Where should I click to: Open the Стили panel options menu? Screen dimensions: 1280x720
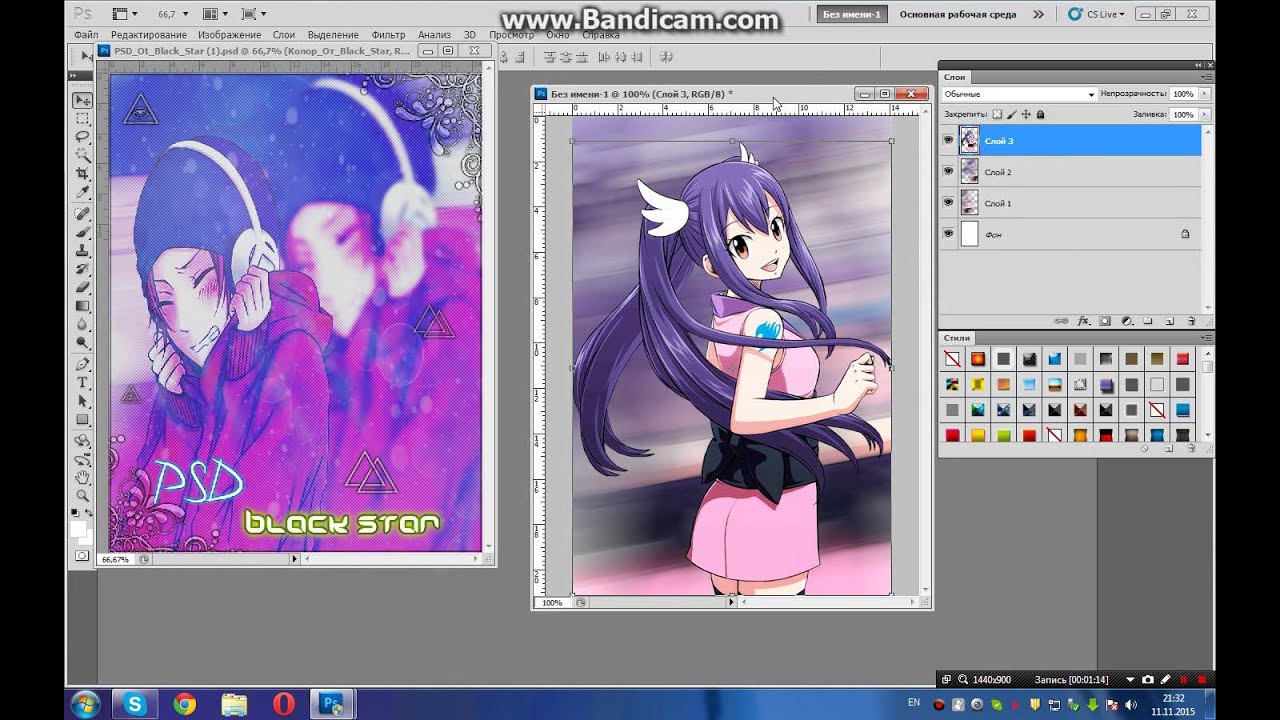coord(1206,338)
